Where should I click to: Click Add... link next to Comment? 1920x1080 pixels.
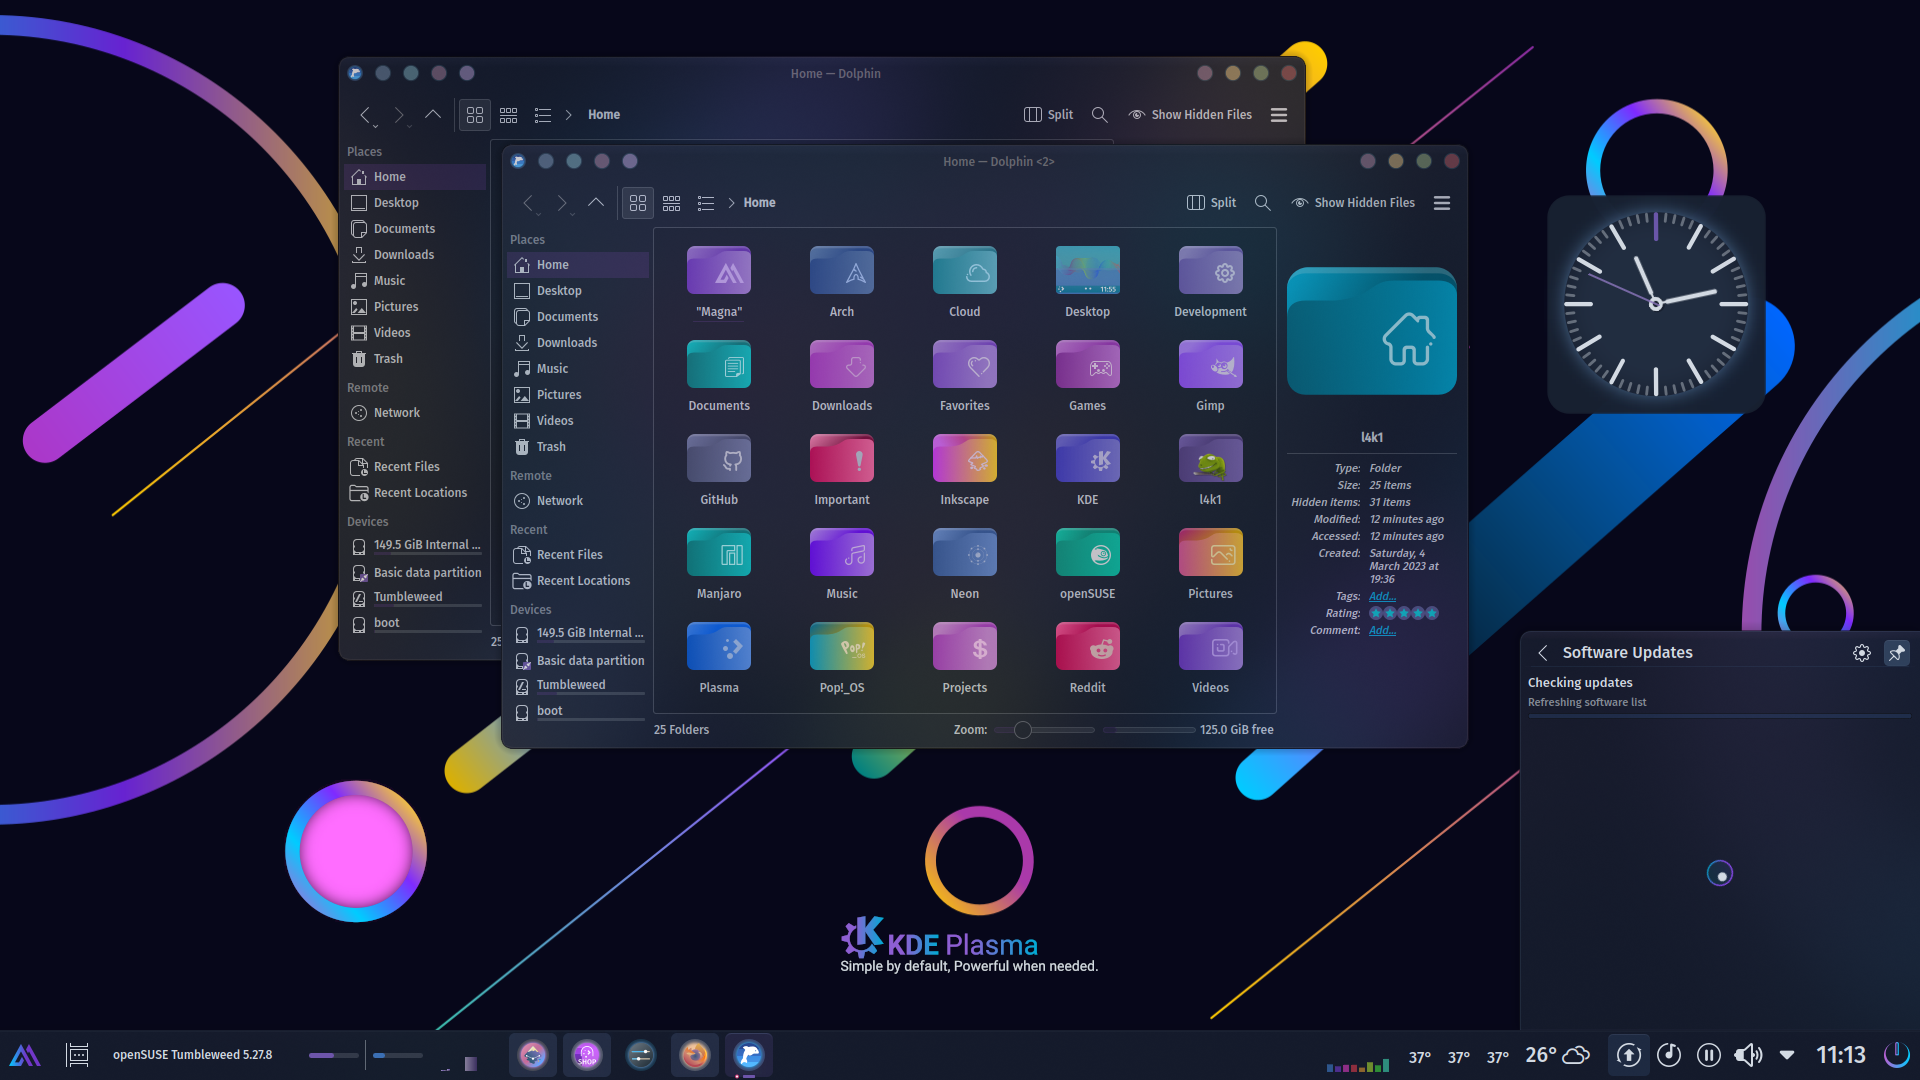[1382, 630]
